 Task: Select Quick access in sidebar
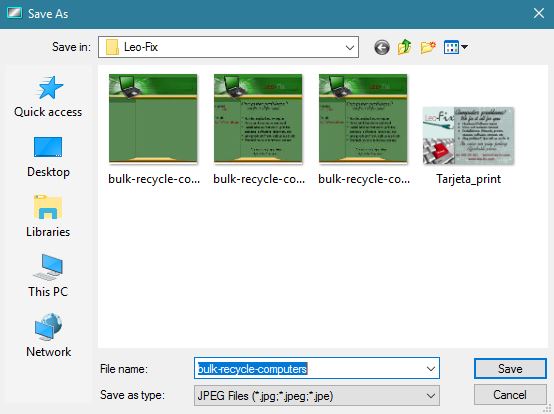48,96
